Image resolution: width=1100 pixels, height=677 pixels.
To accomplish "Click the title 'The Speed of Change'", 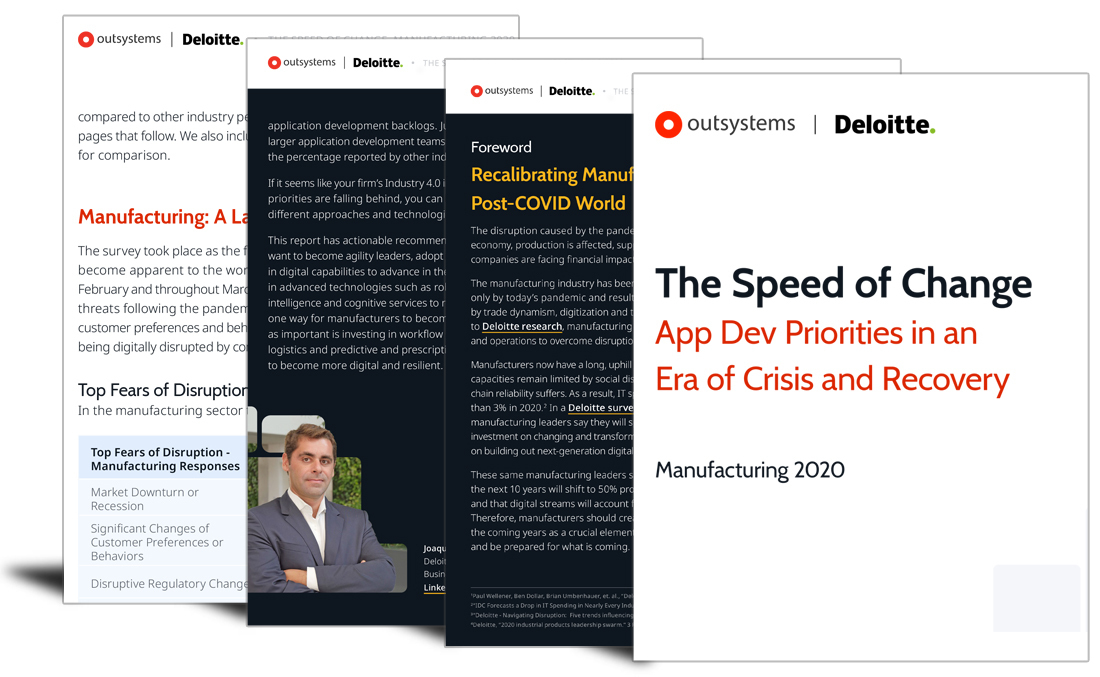I will (843, 285).
